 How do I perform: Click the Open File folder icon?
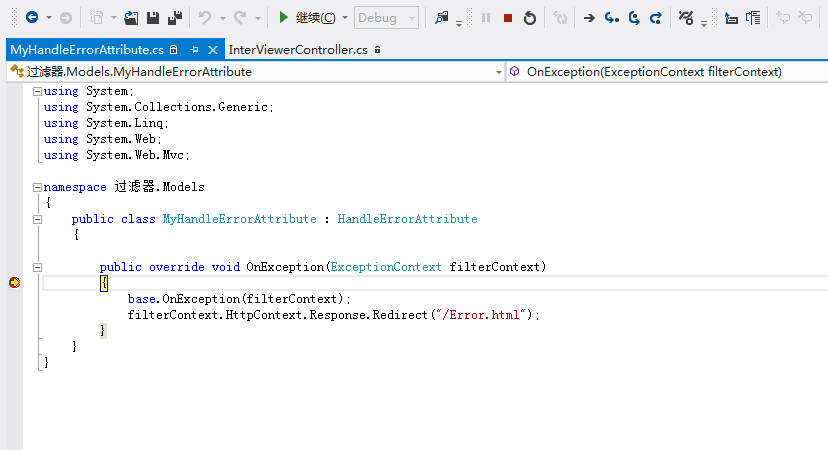tap(131, 18)
